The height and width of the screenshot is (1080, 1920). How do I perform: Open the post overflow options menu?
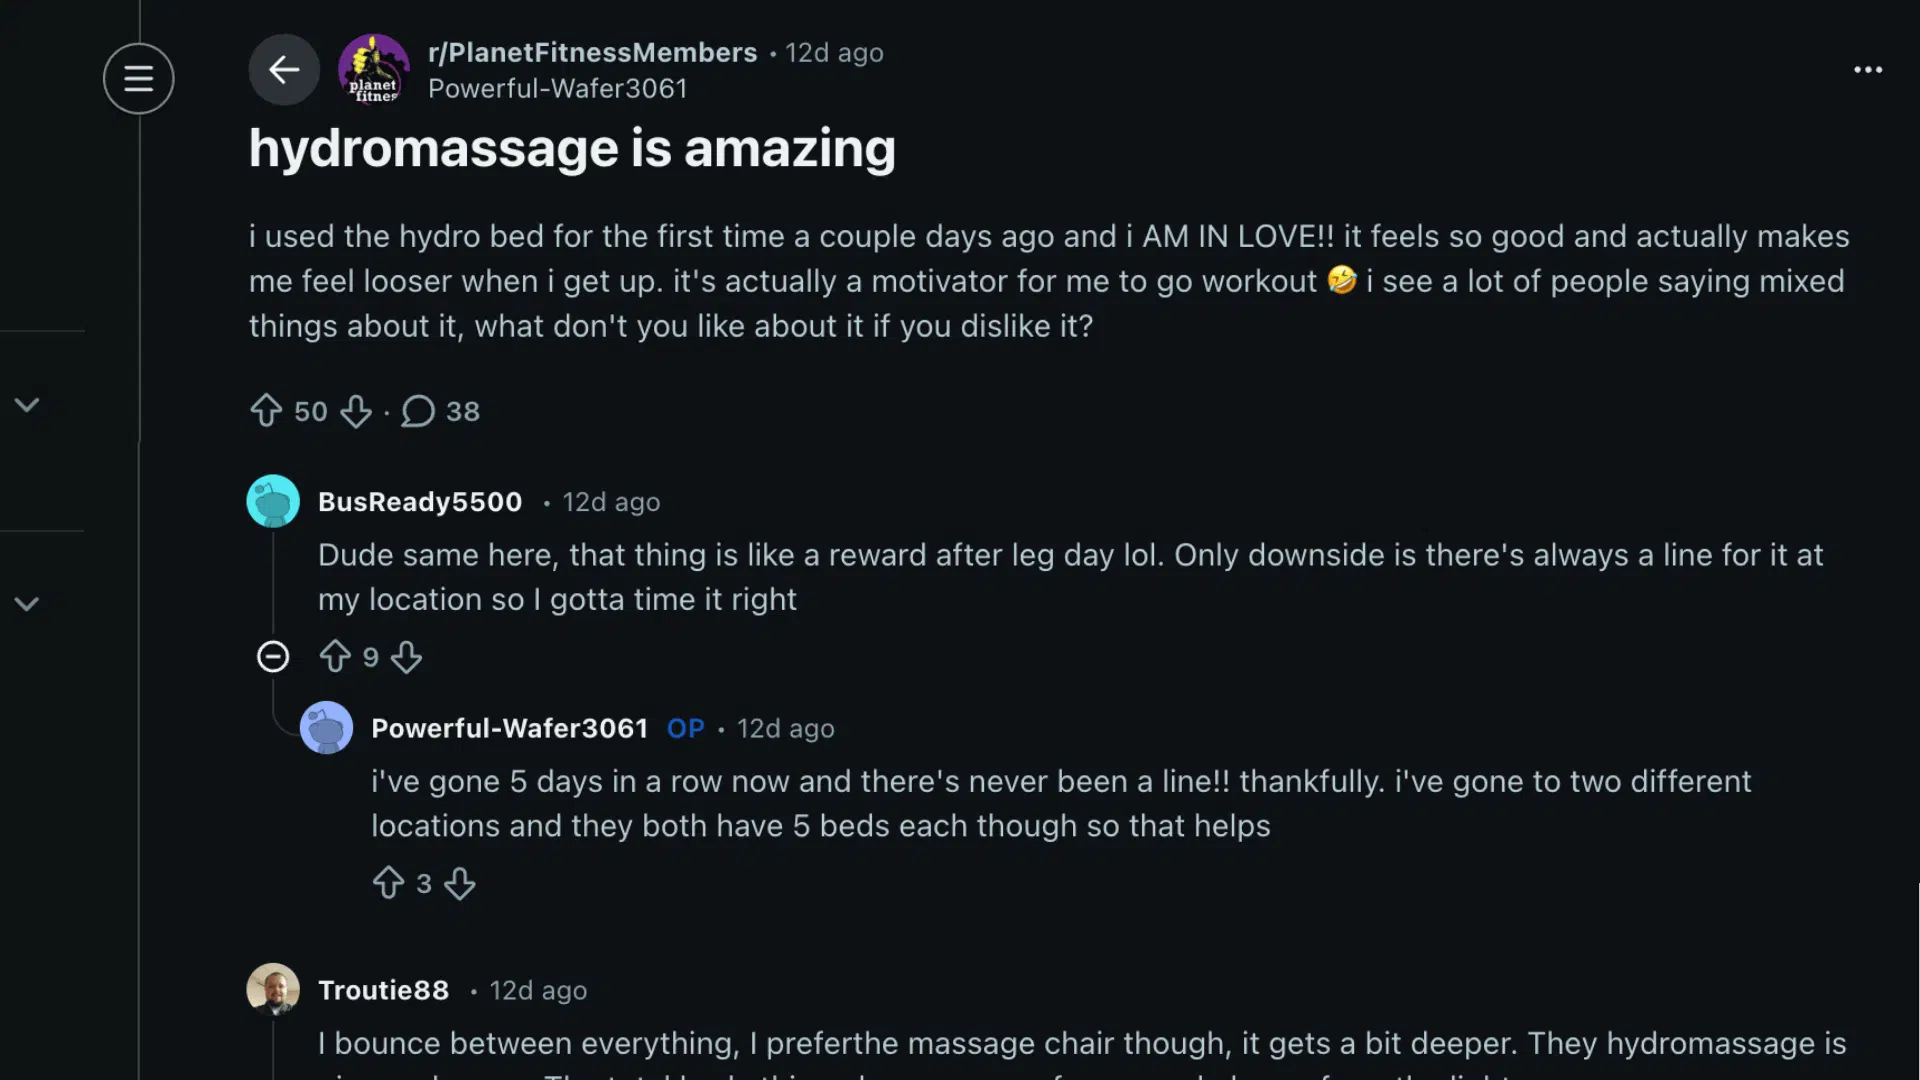(1868, 69)
